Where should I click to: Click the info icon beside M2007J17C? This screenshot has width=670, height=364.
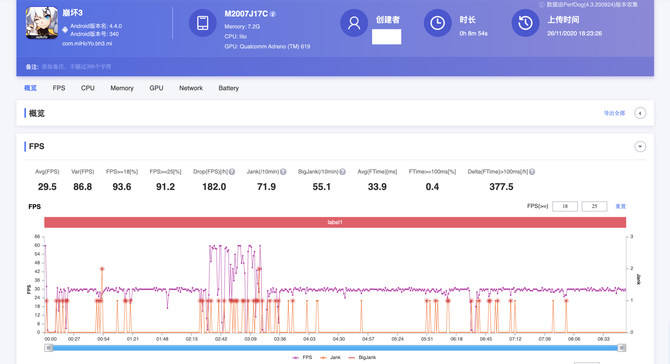(x=273, y=14)
